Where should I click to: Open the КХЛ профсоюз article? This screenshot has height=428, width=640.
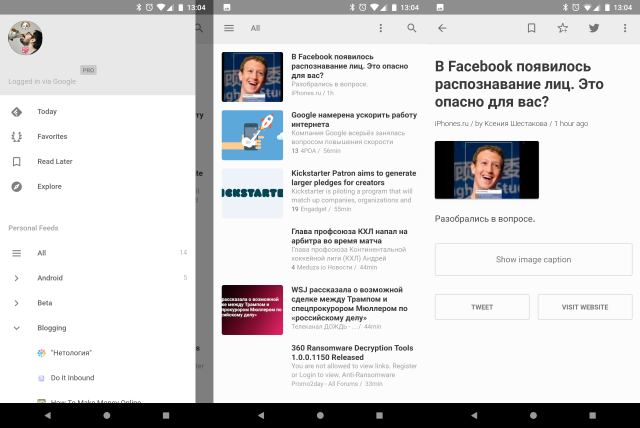(x=320, y=251)
